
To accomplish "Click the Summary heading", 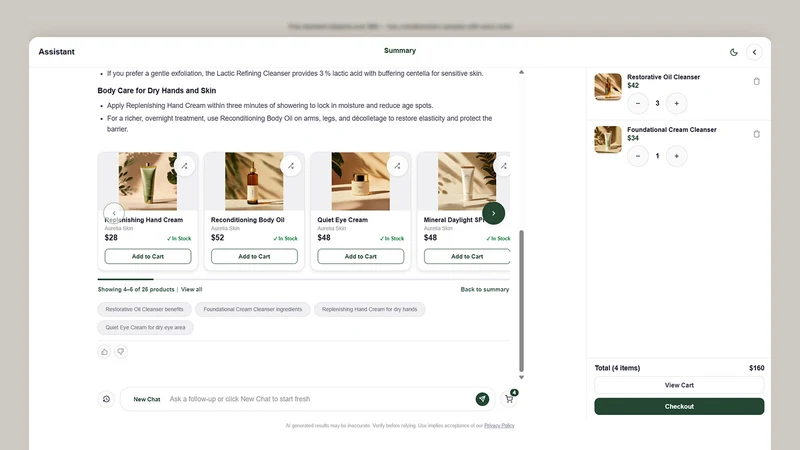I will click(400, 51).
